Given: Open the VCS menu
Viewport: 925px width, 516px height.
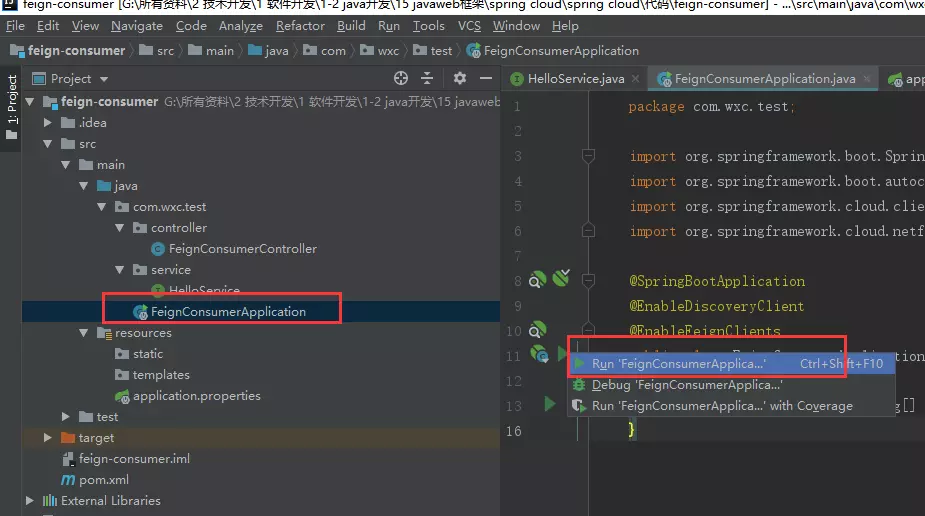Looking at the screenshot, I should [469, 26].
